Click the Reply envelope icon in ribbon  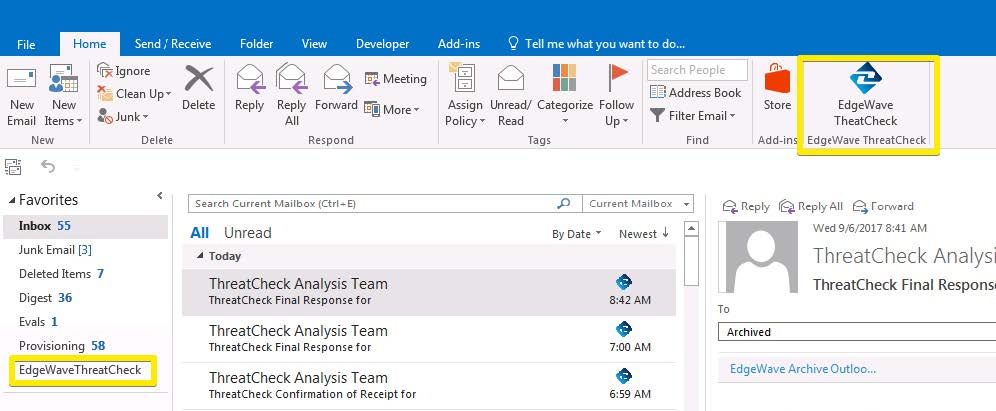point(250,79)
